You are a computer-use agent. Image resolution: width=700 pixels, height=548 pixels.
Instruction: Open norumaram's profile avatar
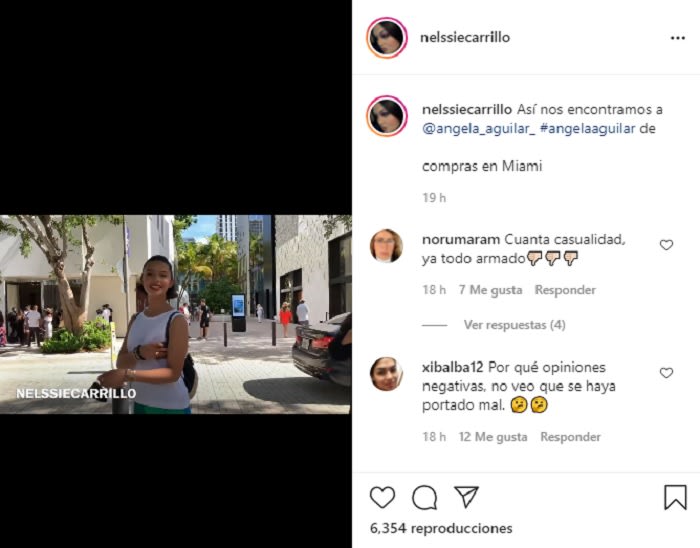[x=387, y=245]
